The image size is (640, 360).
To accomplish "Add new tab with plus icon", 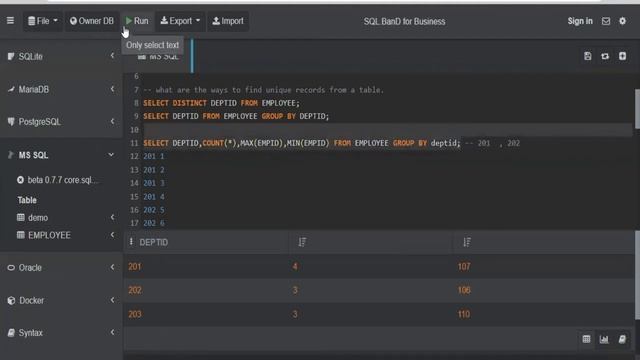I will pos(622,56).
